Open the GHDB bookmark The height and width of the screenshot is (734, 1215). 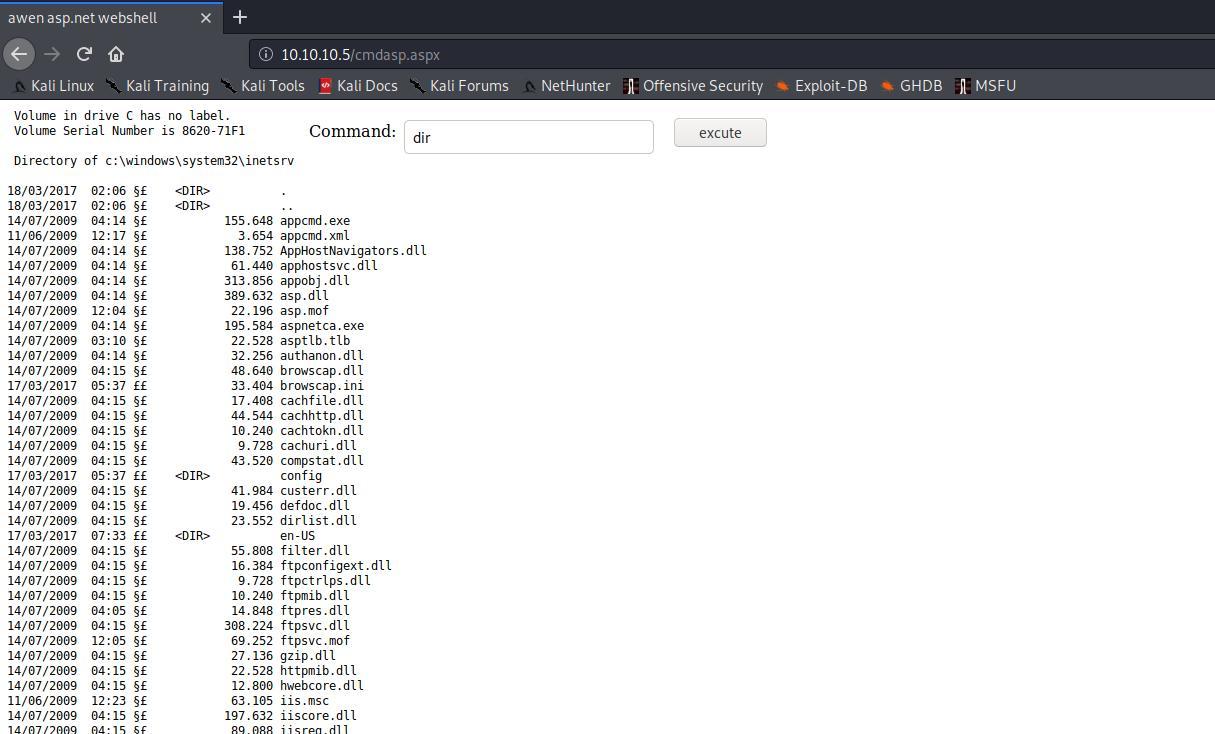[911, 86]
